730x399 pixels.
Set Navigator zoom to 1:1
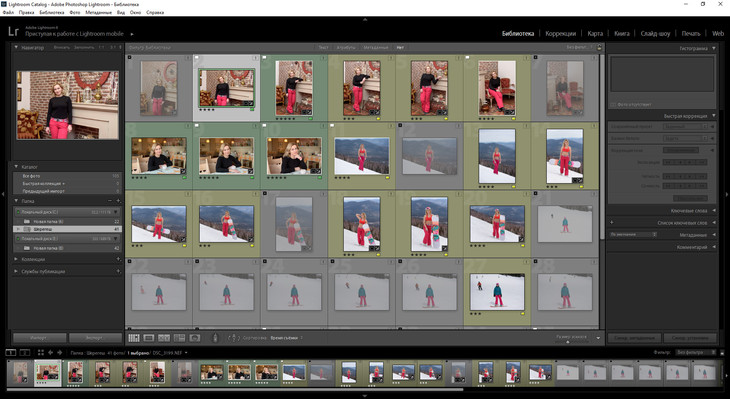click(101, 47)
